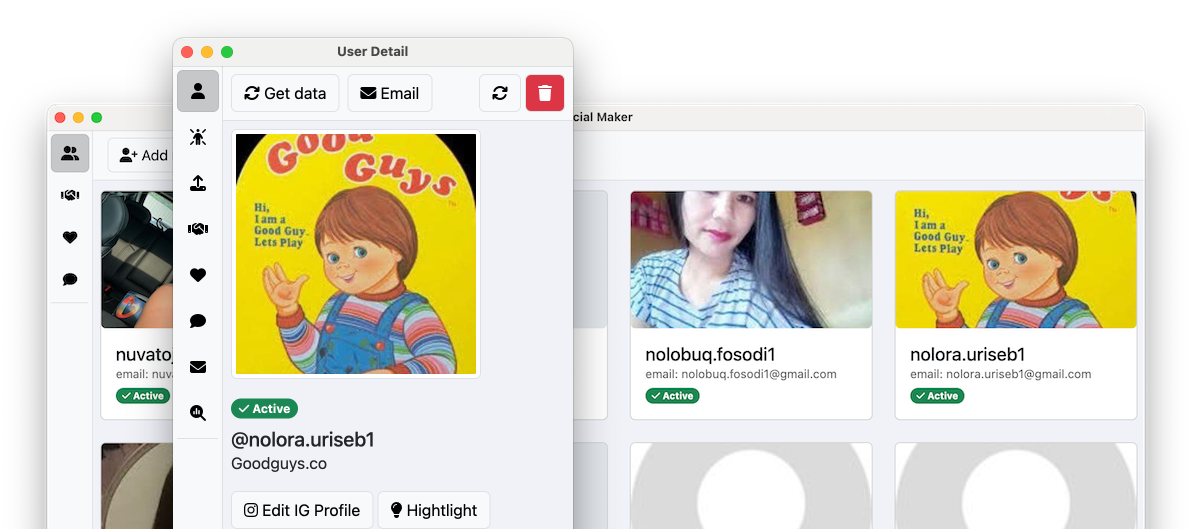Viewport: 1191px width, 529px height.
Task: Minimize the User Detail window
Action: pyautogui.click(x=207, y=52)
